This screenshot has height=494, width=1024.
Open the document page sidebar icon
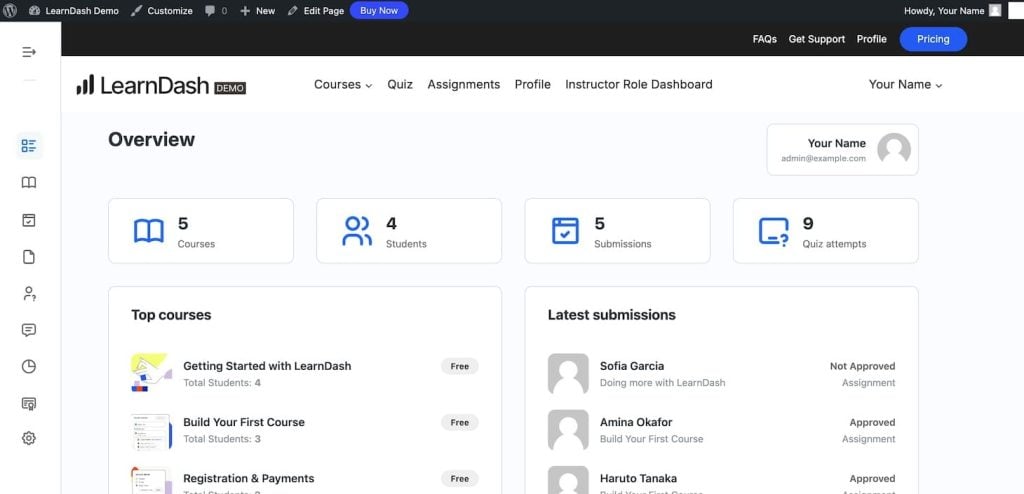point(29,257)
